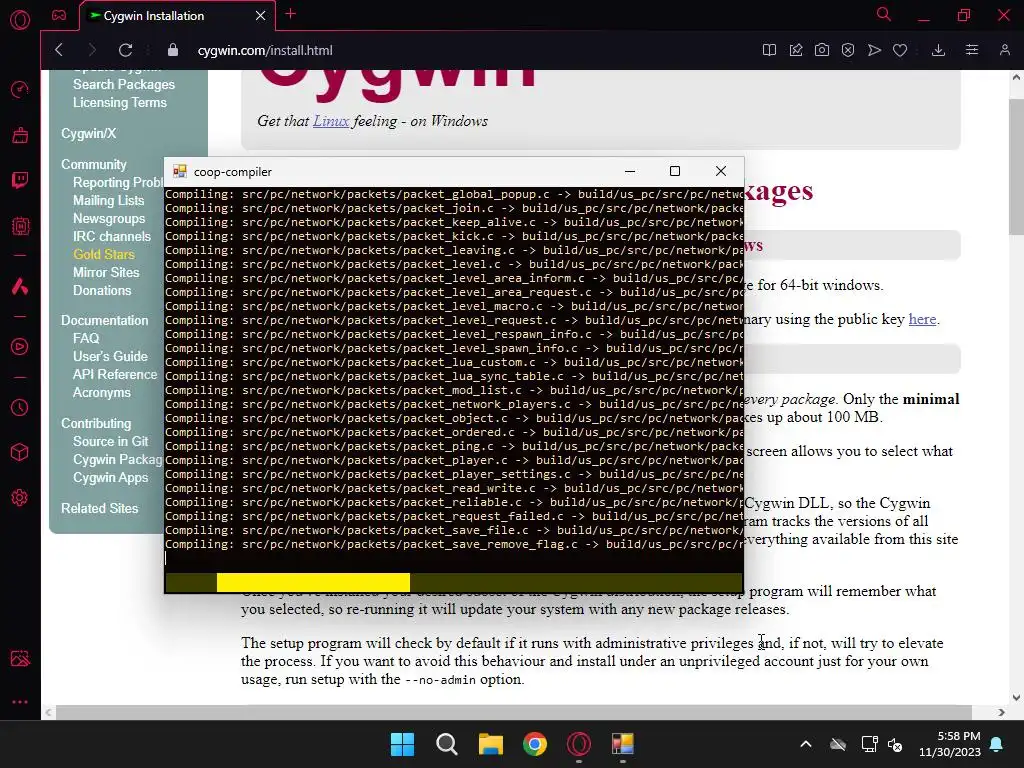Viewport: 1024px width, 768px height.
Task: Open sidebar three-dots setup menu
Action: click(x=20, y=702)
